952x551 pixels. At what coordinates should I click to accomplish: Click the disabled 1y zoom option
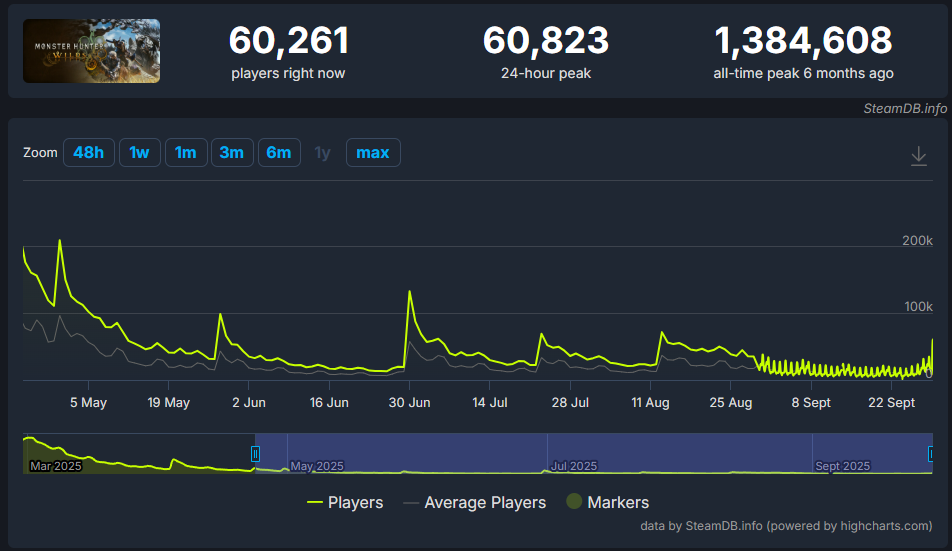tap(322, 152)
